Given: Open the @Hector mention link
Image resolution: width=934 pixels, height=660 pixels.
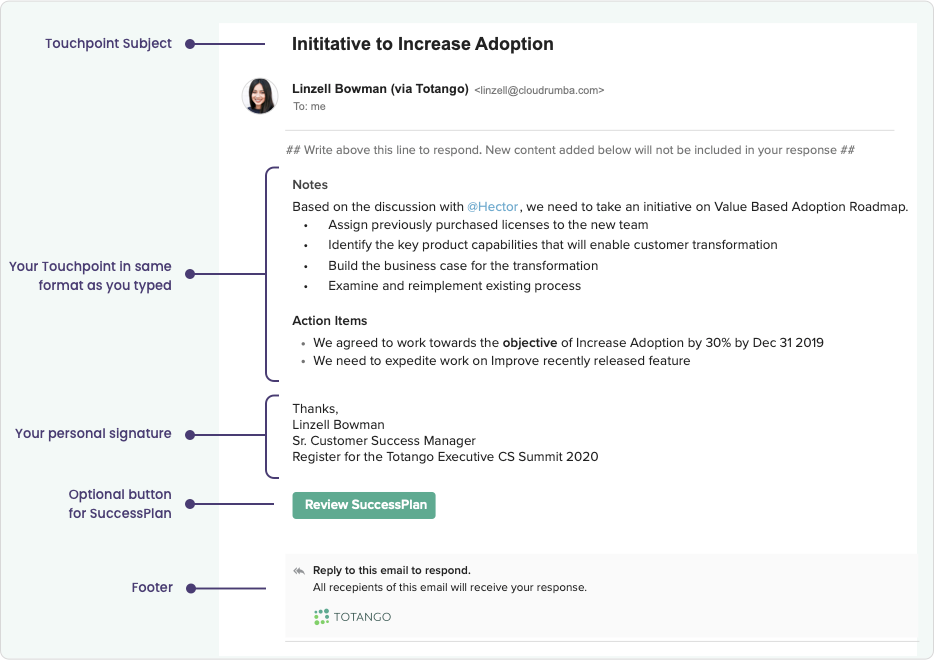Looking at the screenshot, I should [493, 207].
